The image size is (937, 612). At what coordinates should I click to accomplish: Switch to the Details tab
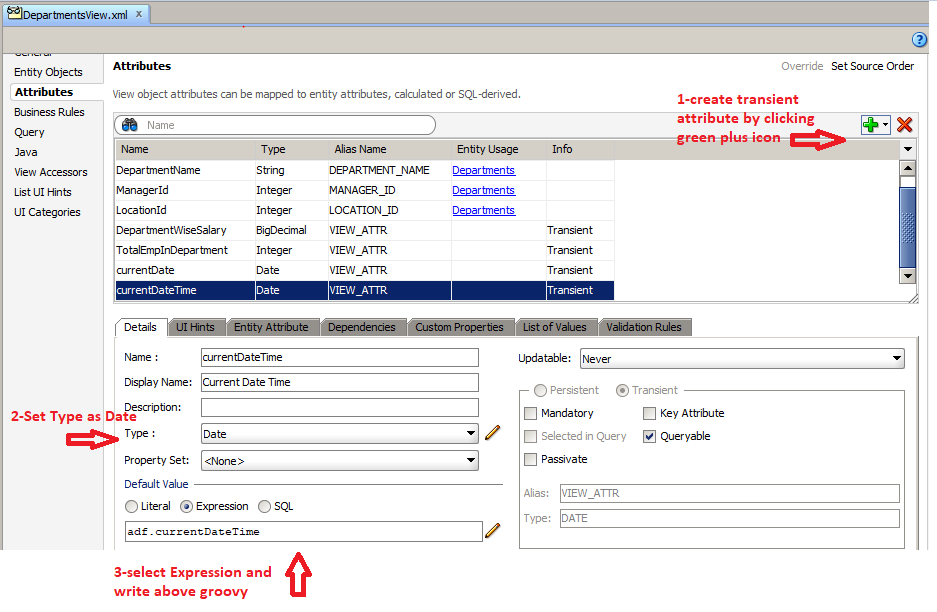[140, 327]
